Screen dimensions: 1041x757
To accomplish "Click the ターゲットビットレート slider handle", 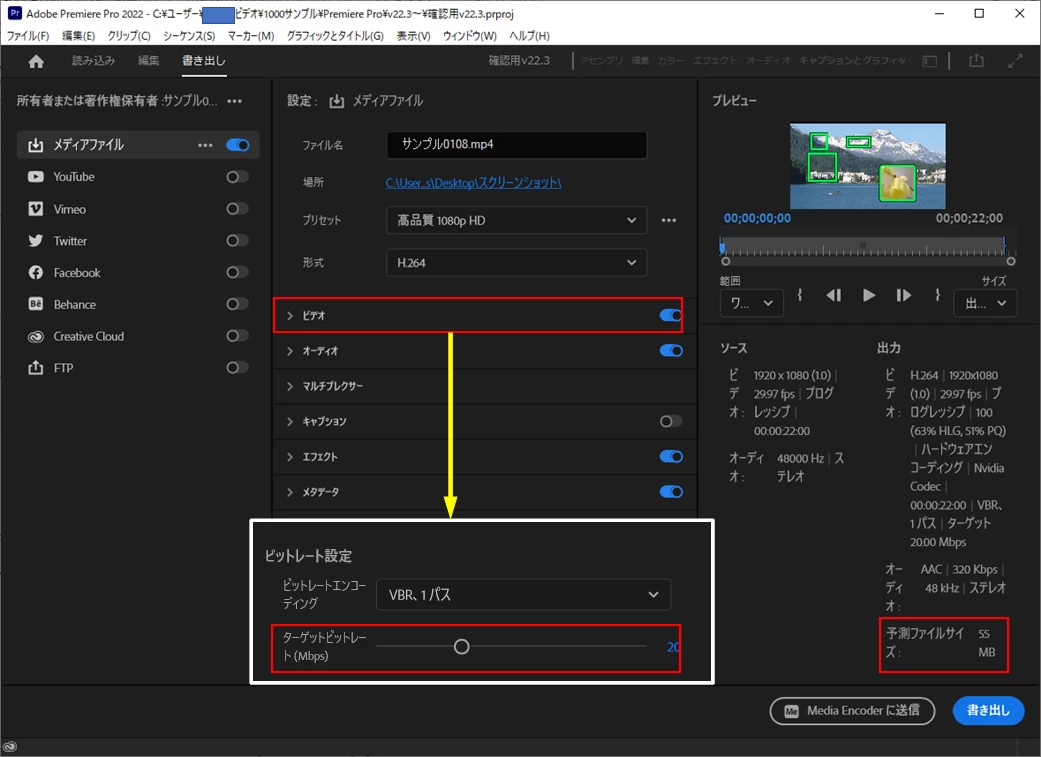I will tap(461, 647).
